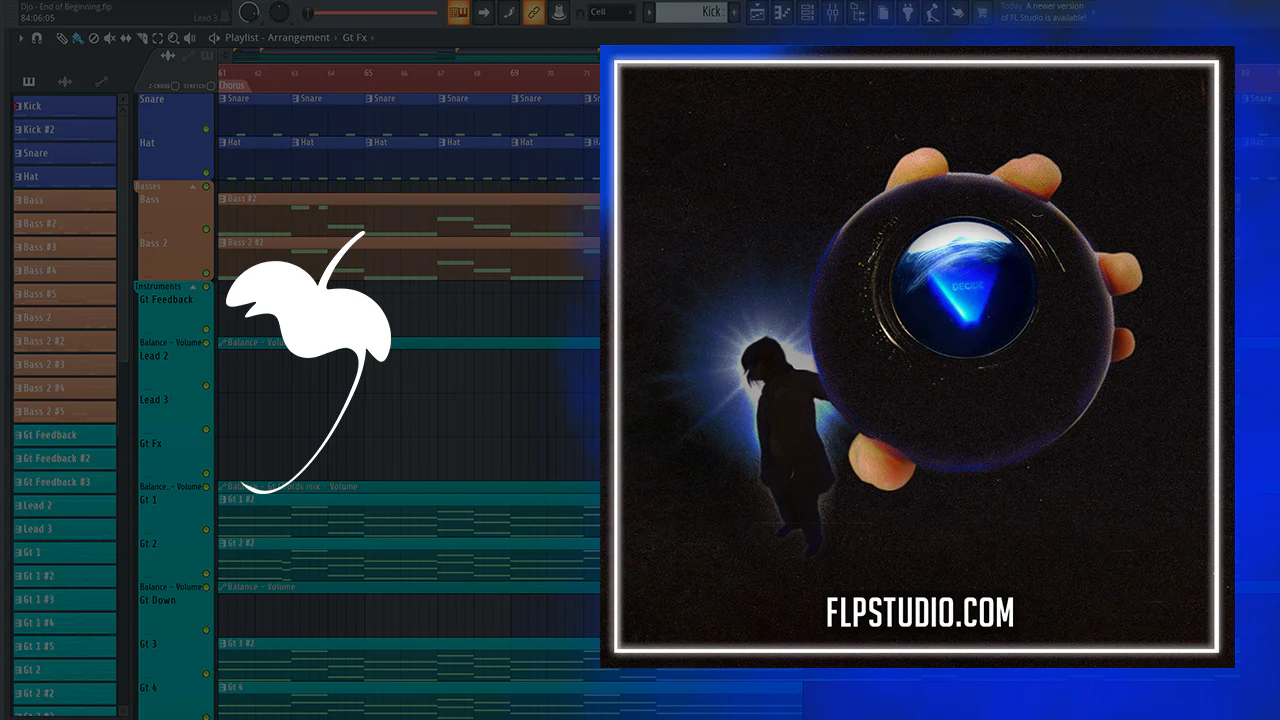The image size is (1280, 720).
Task: Show audio clips tab in picker
Action: tap(65, 82)
